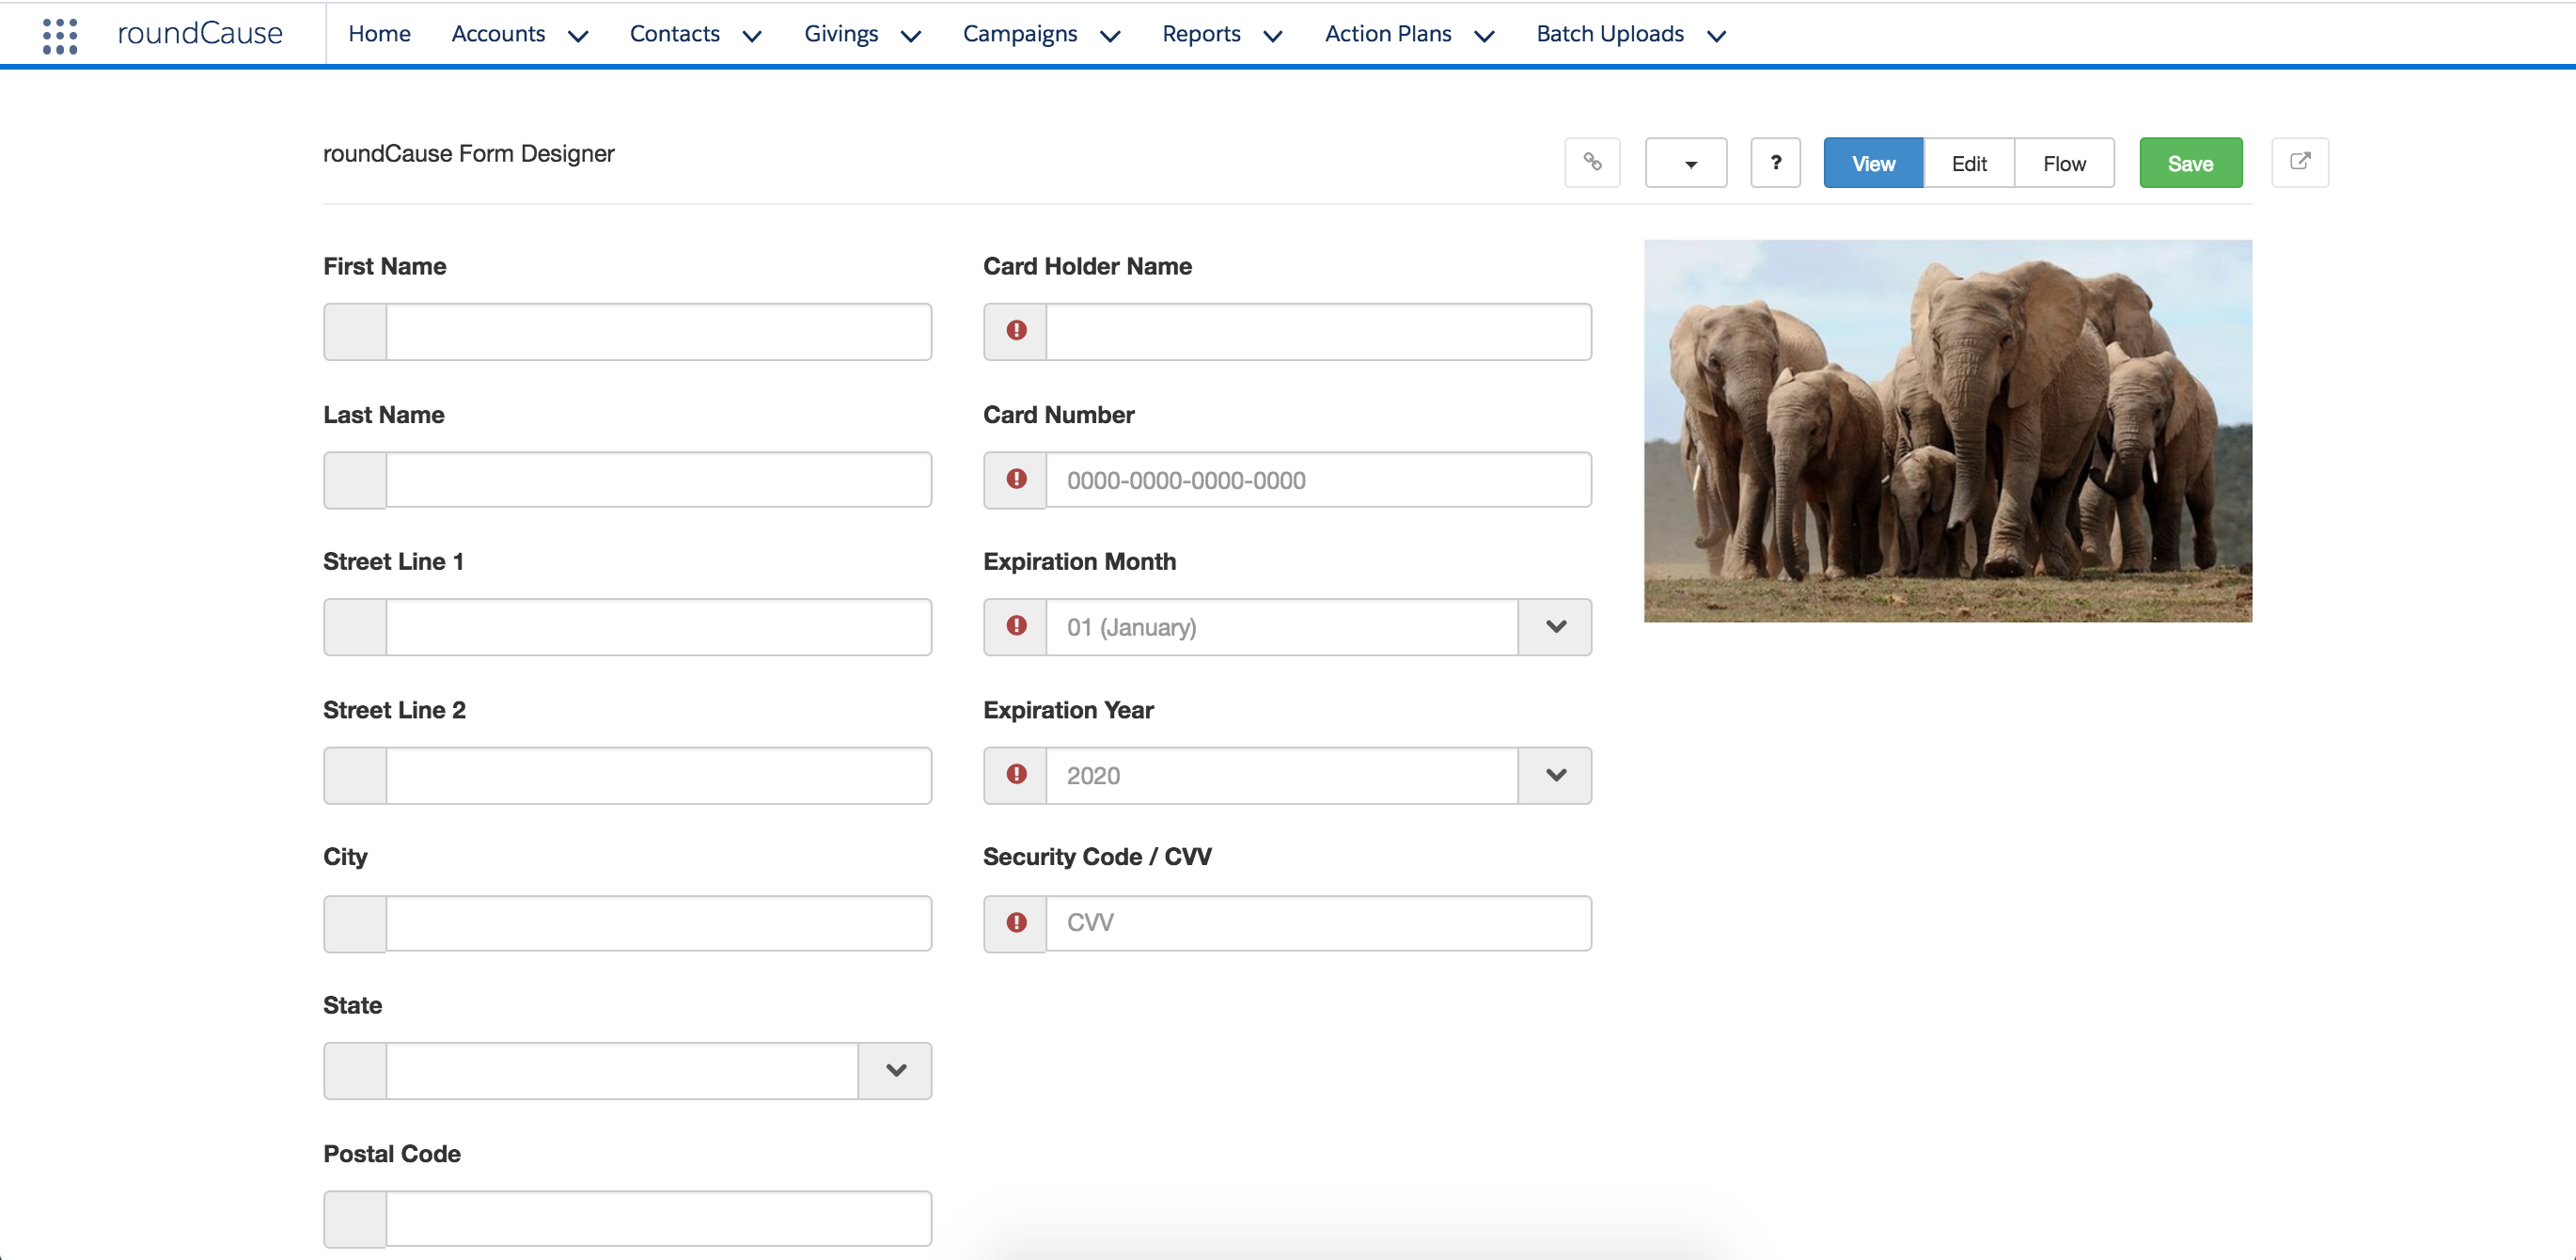
Task: Expand the Contacts menu chevron
Action: click(752, 36)
